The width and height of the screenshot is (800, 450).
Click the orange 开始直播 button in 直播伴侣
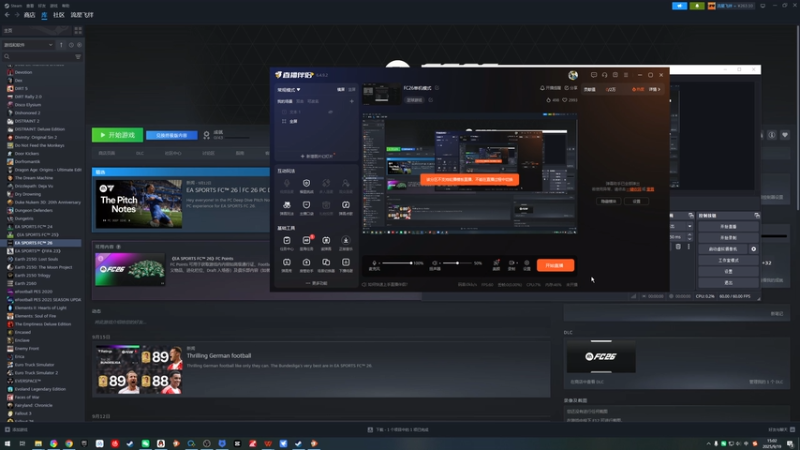click(x=555, y=265)
